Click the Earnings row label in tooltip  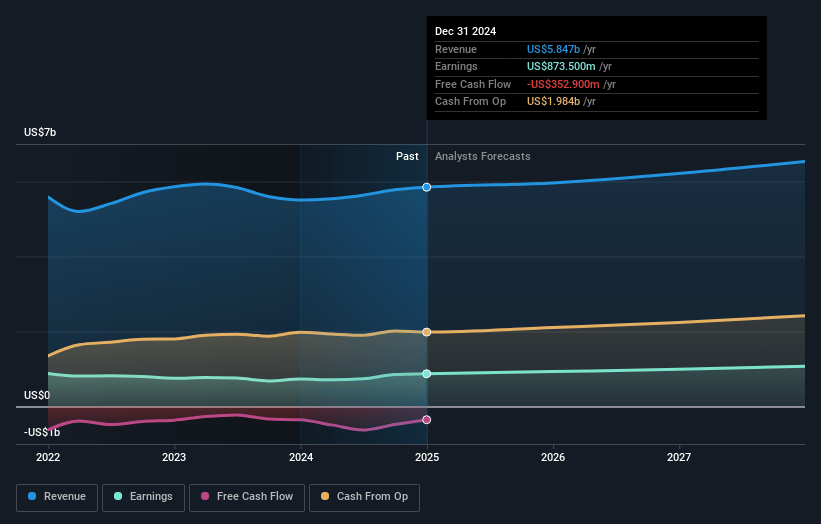click(x=456, y=66)
